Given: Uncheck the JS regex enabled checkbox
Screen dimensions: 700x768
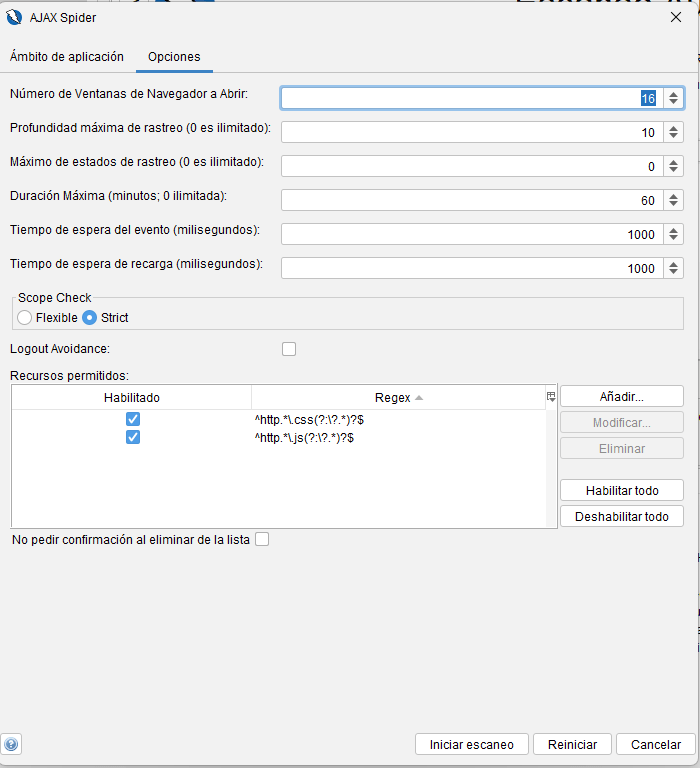Looking at the screenshot, I should point(132,437).
